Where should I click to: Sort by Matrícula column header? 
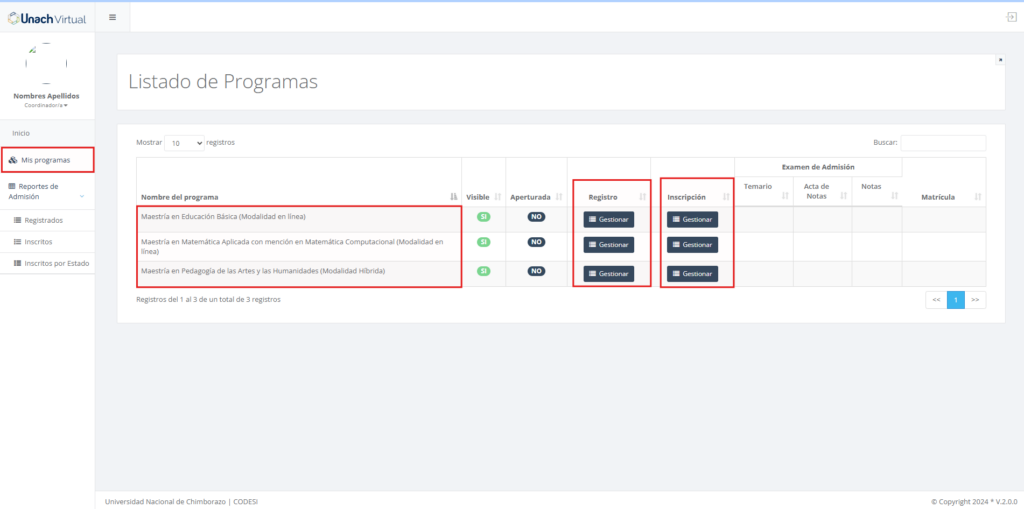[977, 197]
